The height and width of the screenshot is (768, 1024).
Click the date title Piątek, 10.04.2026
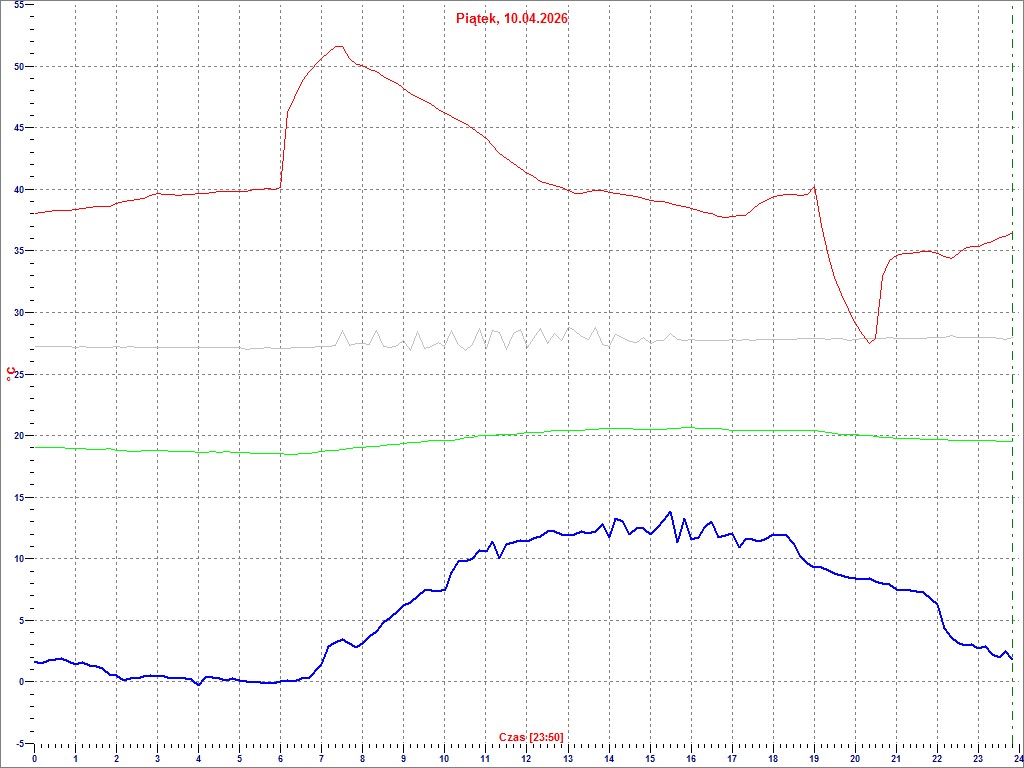(510, 18)
